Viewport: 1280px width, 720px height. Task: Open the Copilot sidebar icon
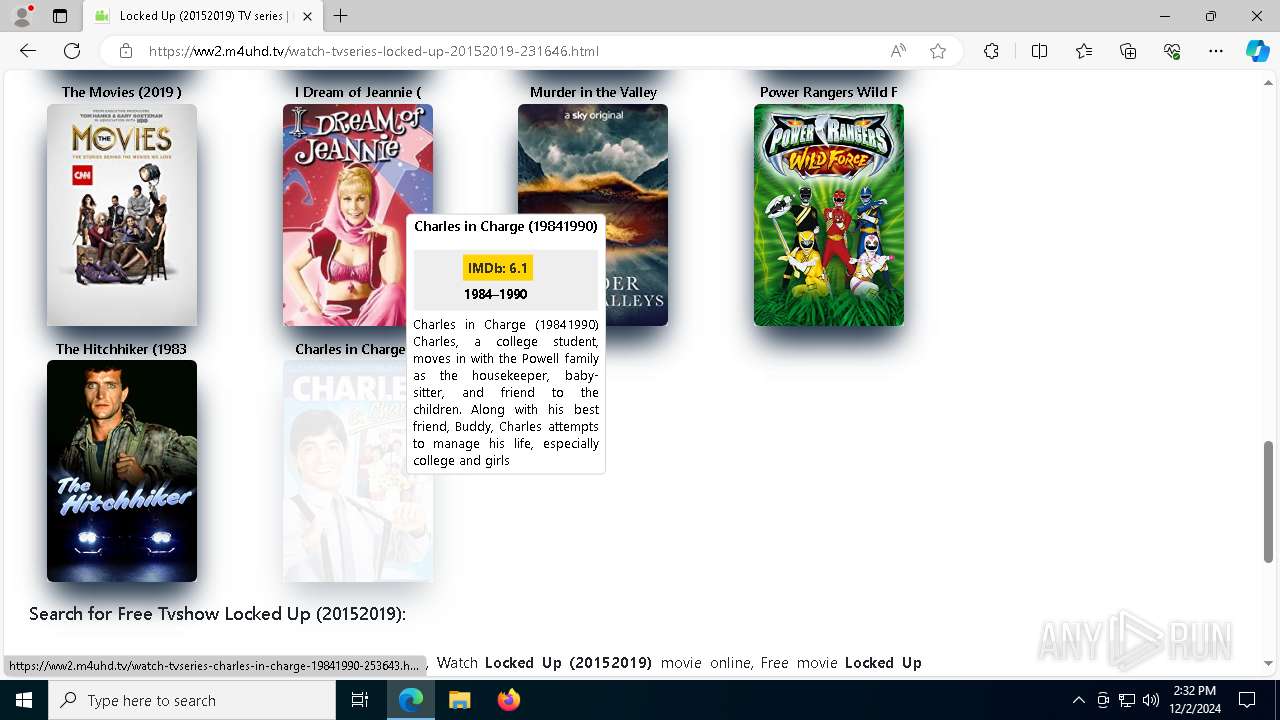pos(1257,51)
